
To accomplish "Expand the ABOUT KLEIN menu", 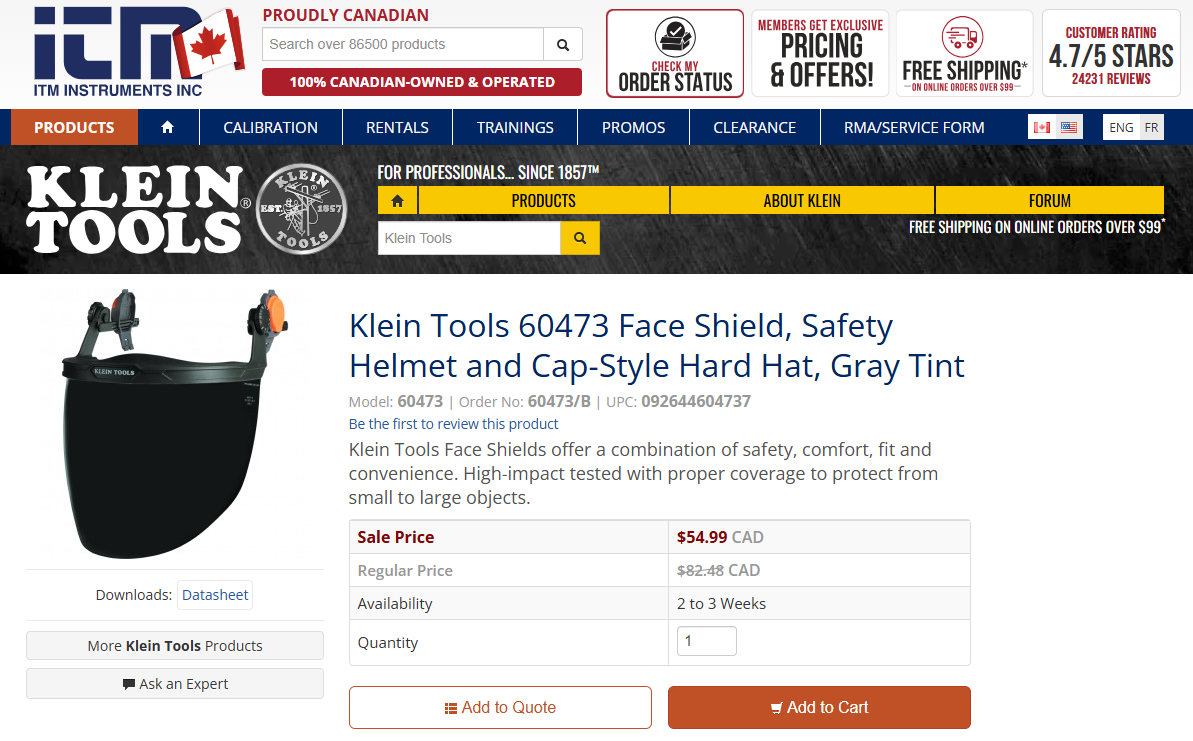I will 801,200.
